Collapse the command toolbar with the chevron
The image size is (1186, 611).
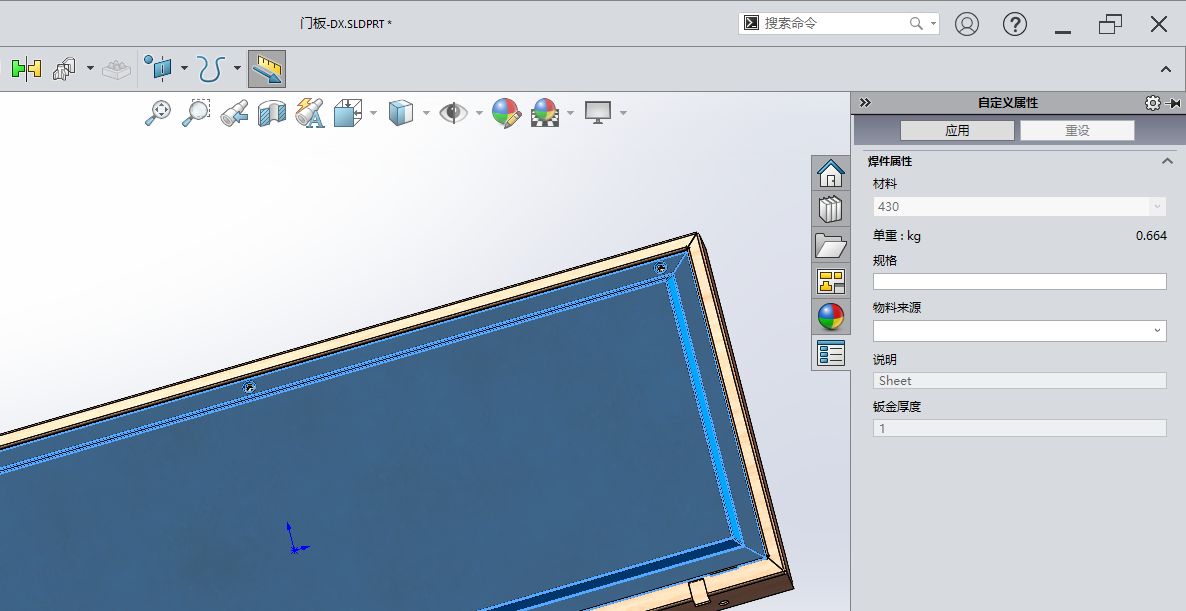click(x=1166, y=70)
